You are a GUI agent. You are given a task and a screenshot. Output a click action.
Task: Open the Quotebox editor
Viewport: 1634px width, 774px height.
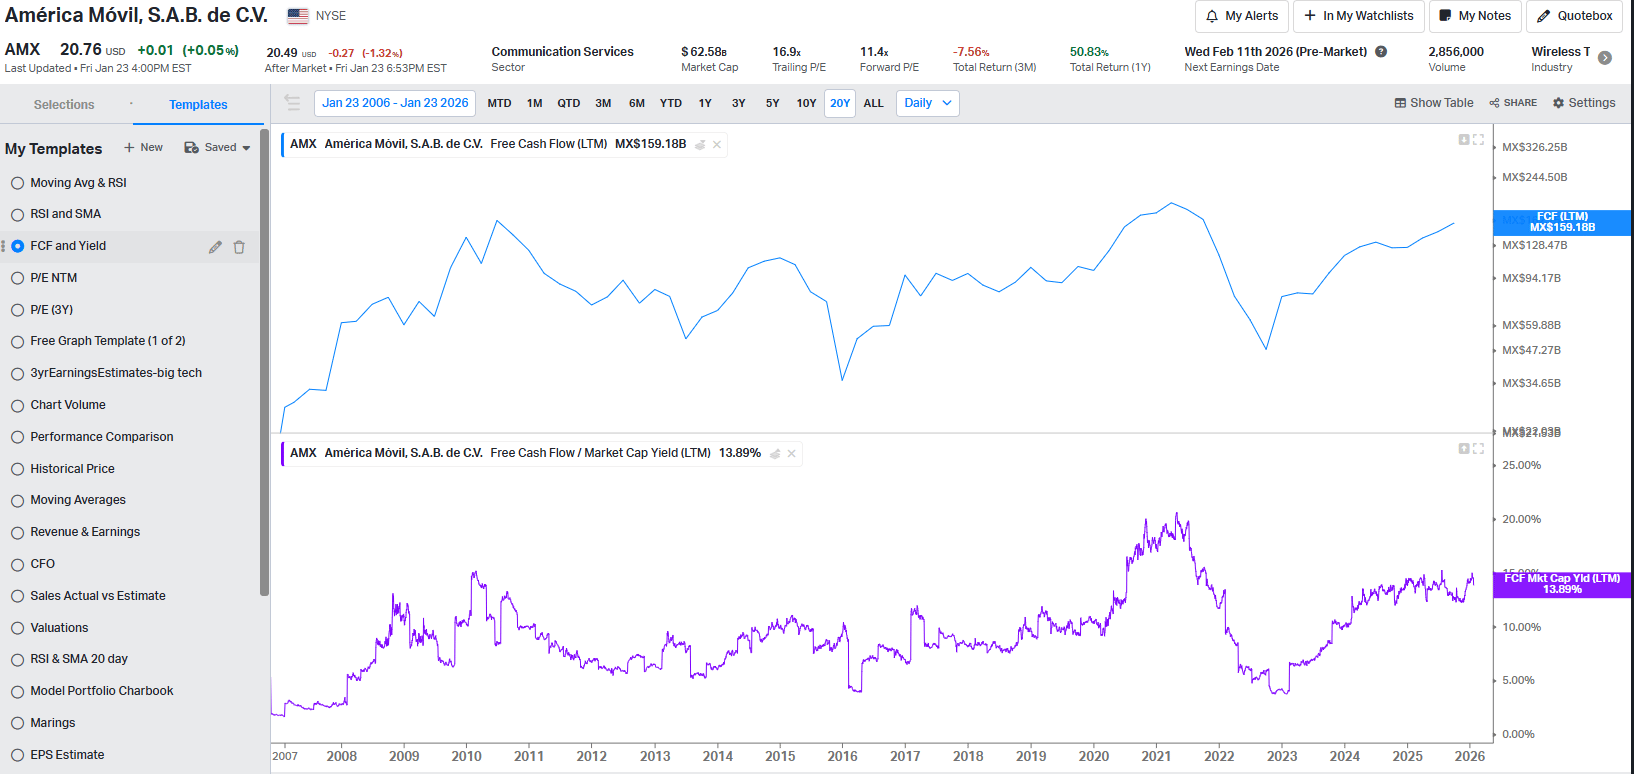[x=1574, y=16]
